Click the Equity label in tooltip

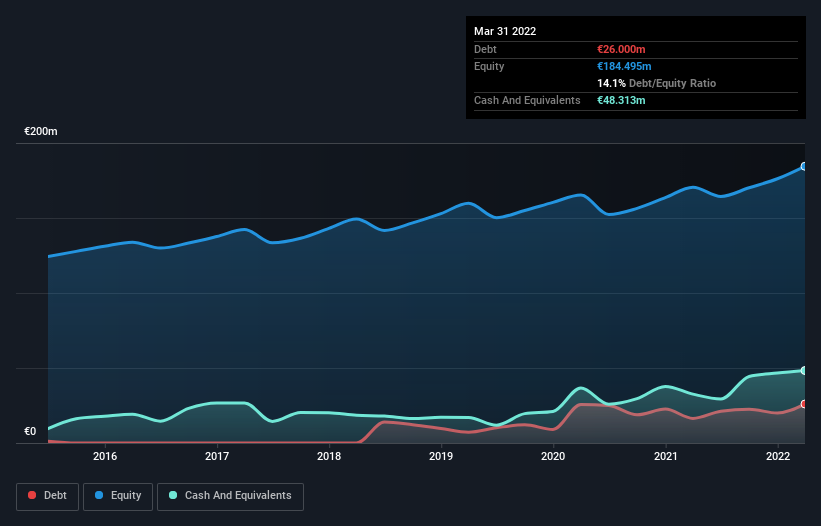(x=489, y=66)
